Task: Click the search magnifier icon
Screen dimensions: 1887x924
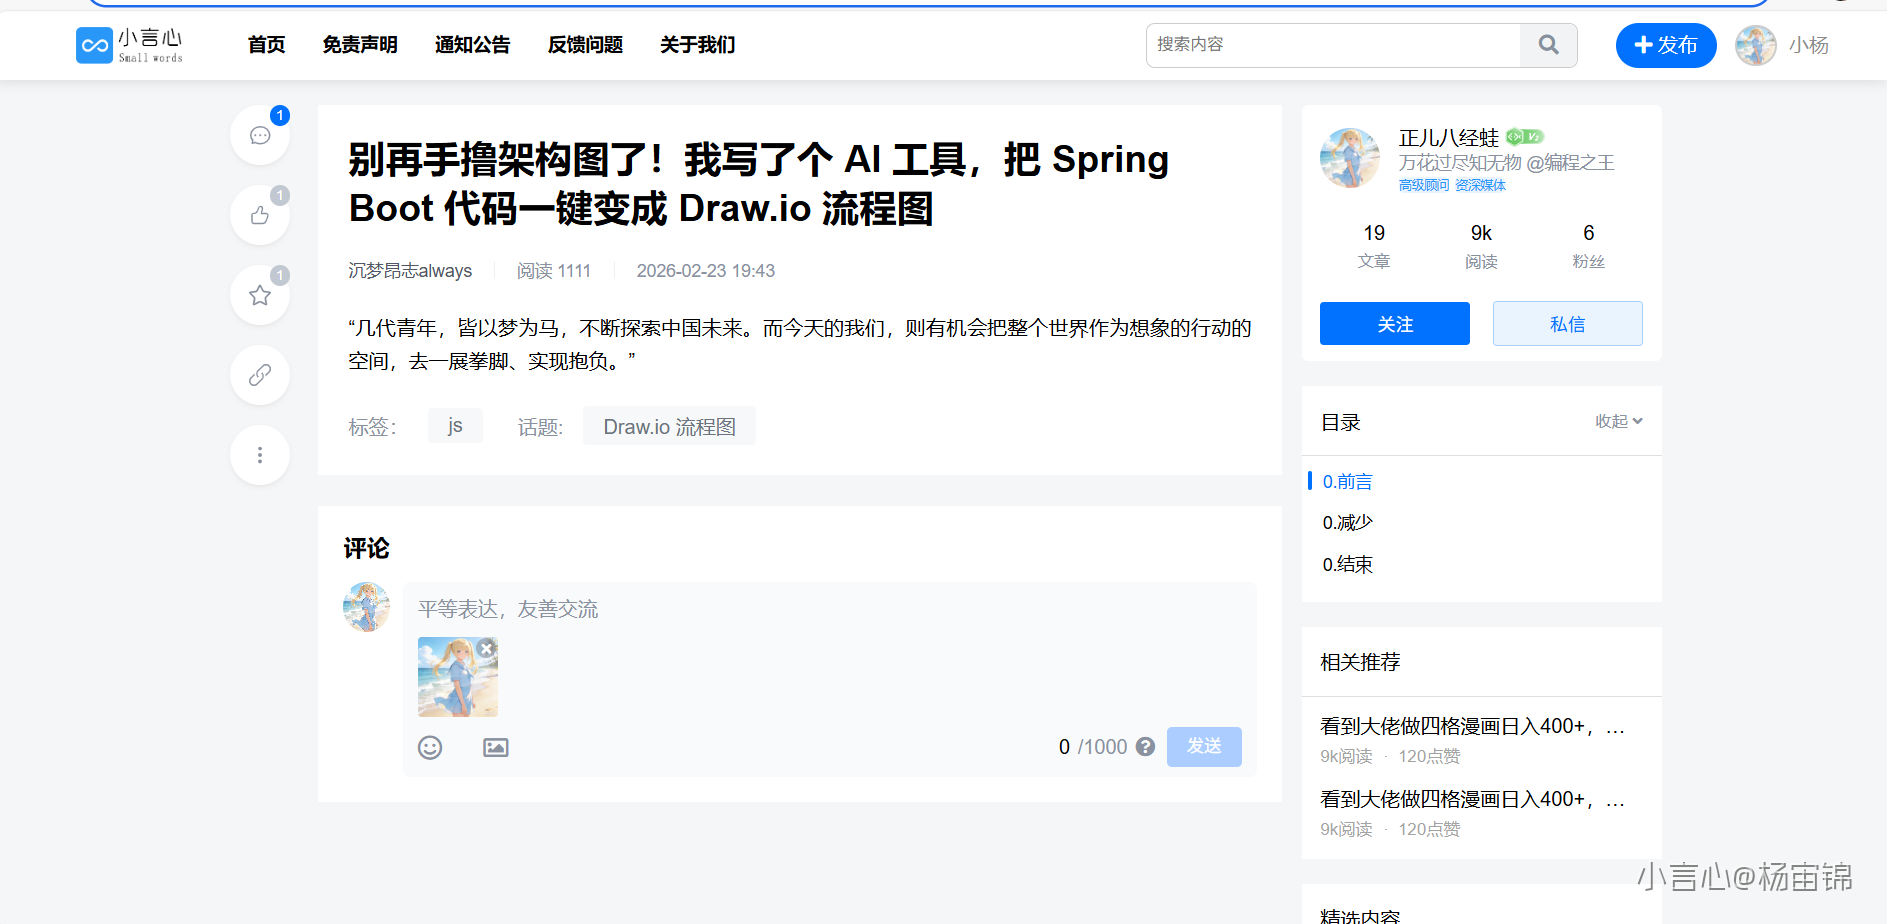Action: tap(1548, 45)
